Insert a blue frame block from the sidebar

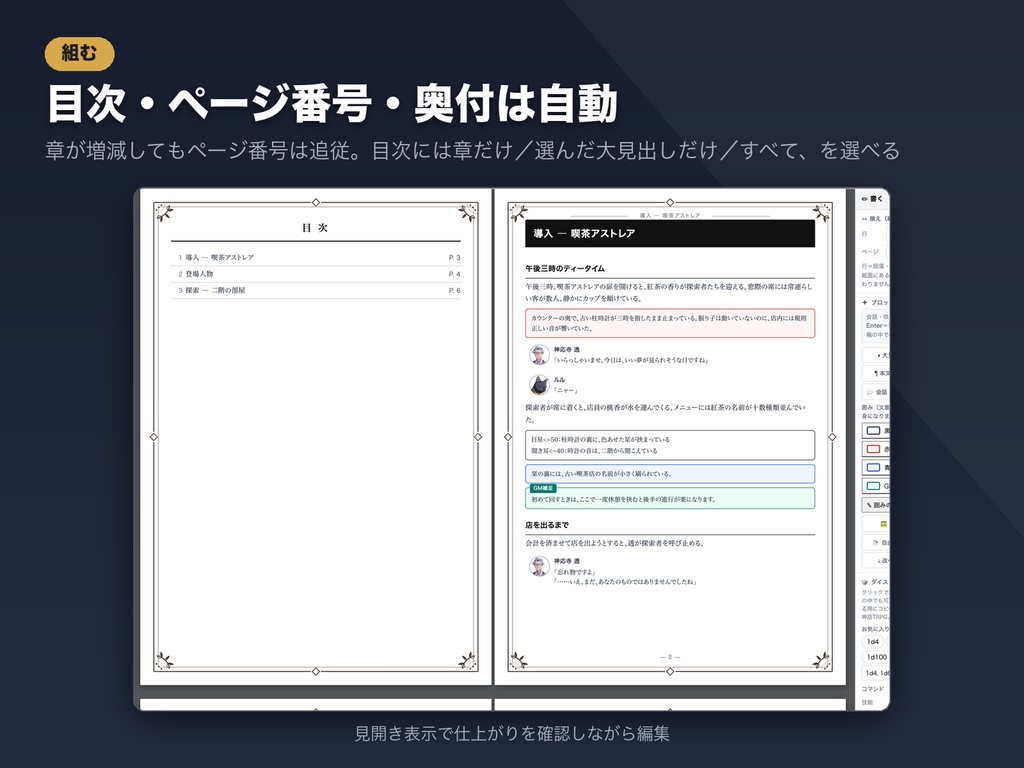[876, 468]
